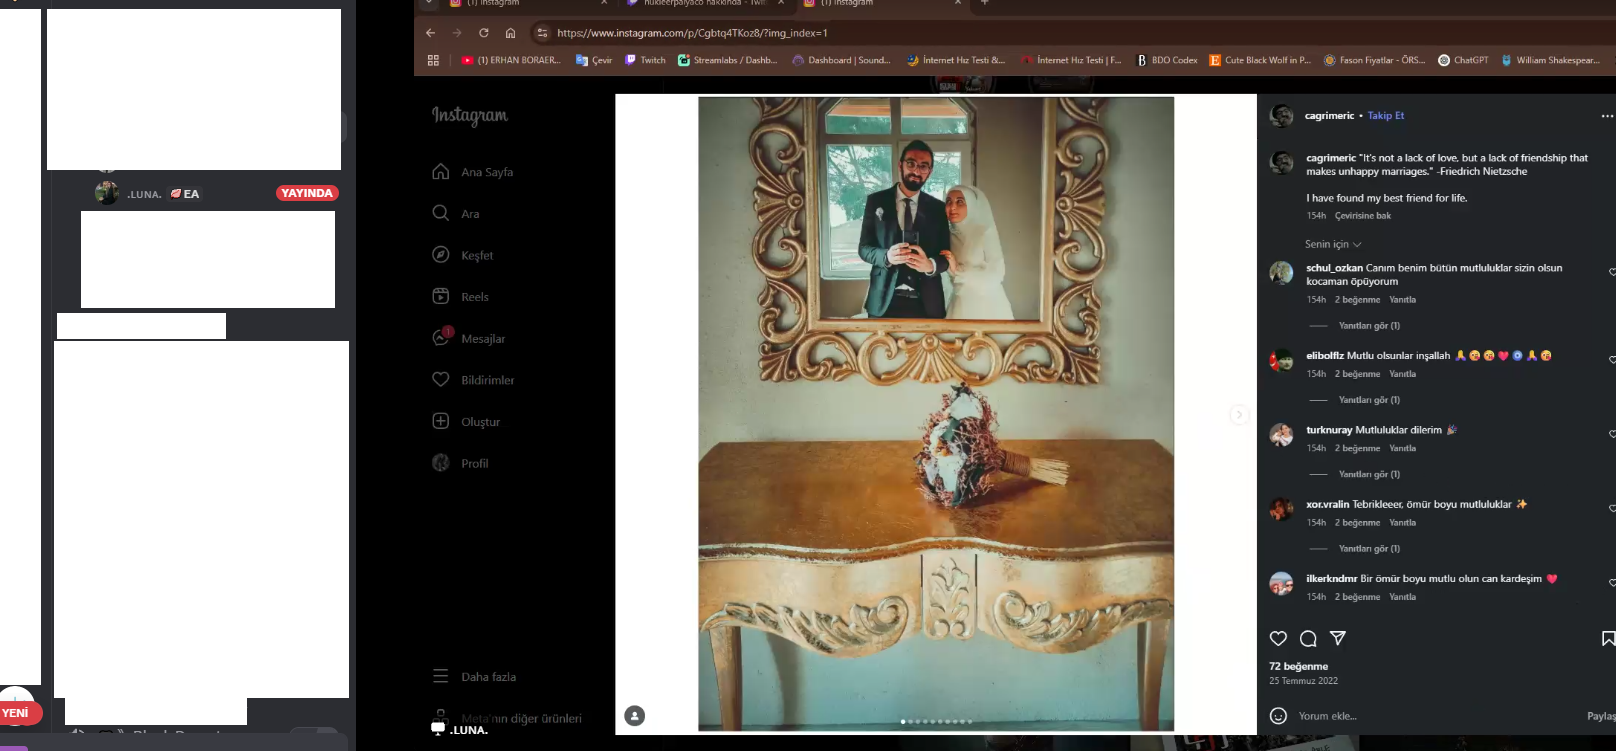This screenshot has height=752, width=1616.
Task: Open the emoji picker in the comment box
Action: tap(1278, 716)
